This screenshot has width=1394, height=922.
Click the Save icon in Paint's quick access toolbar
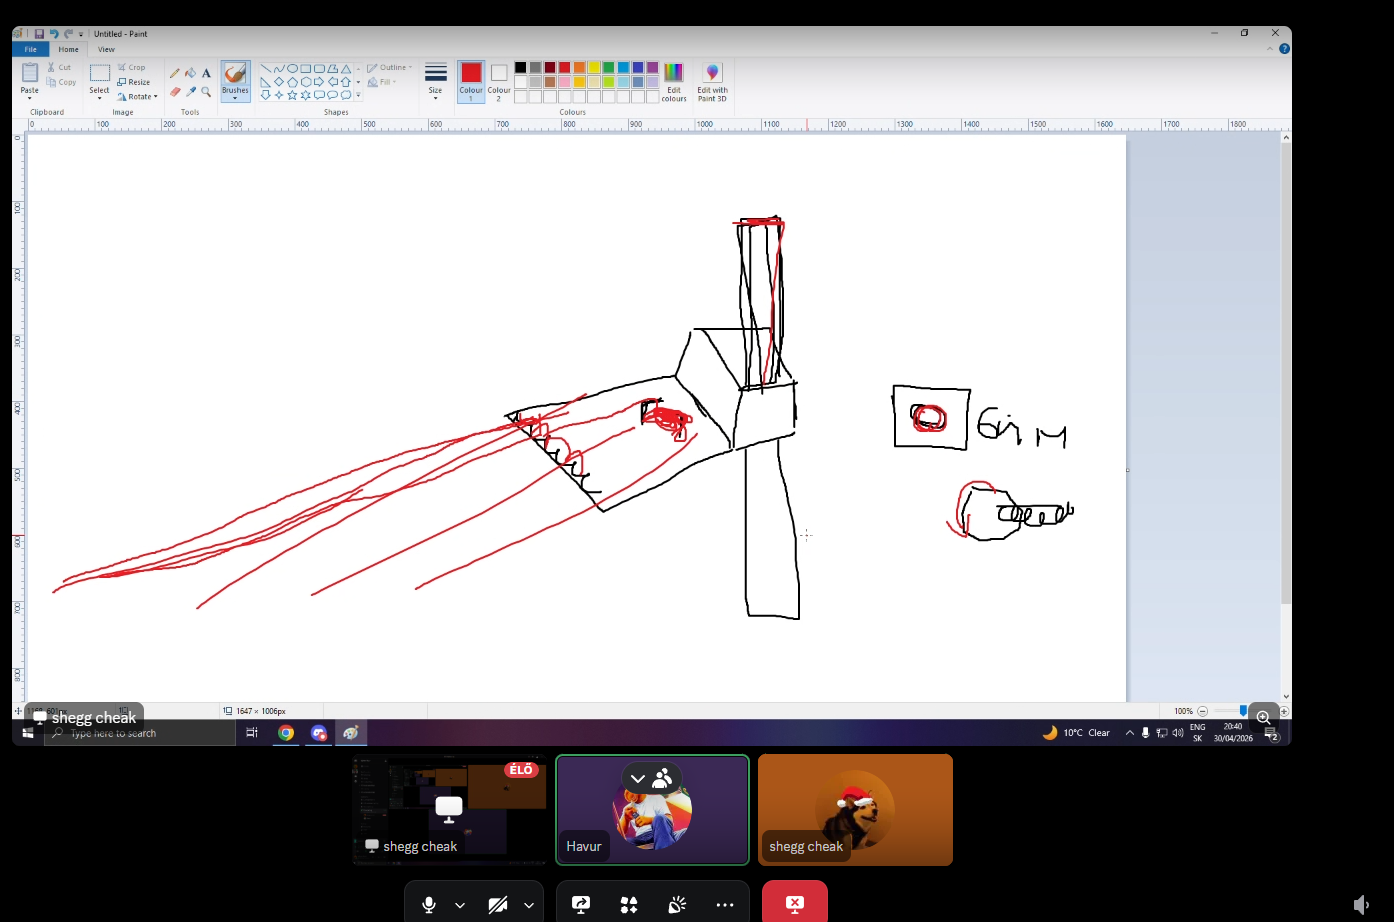(39, 34)
